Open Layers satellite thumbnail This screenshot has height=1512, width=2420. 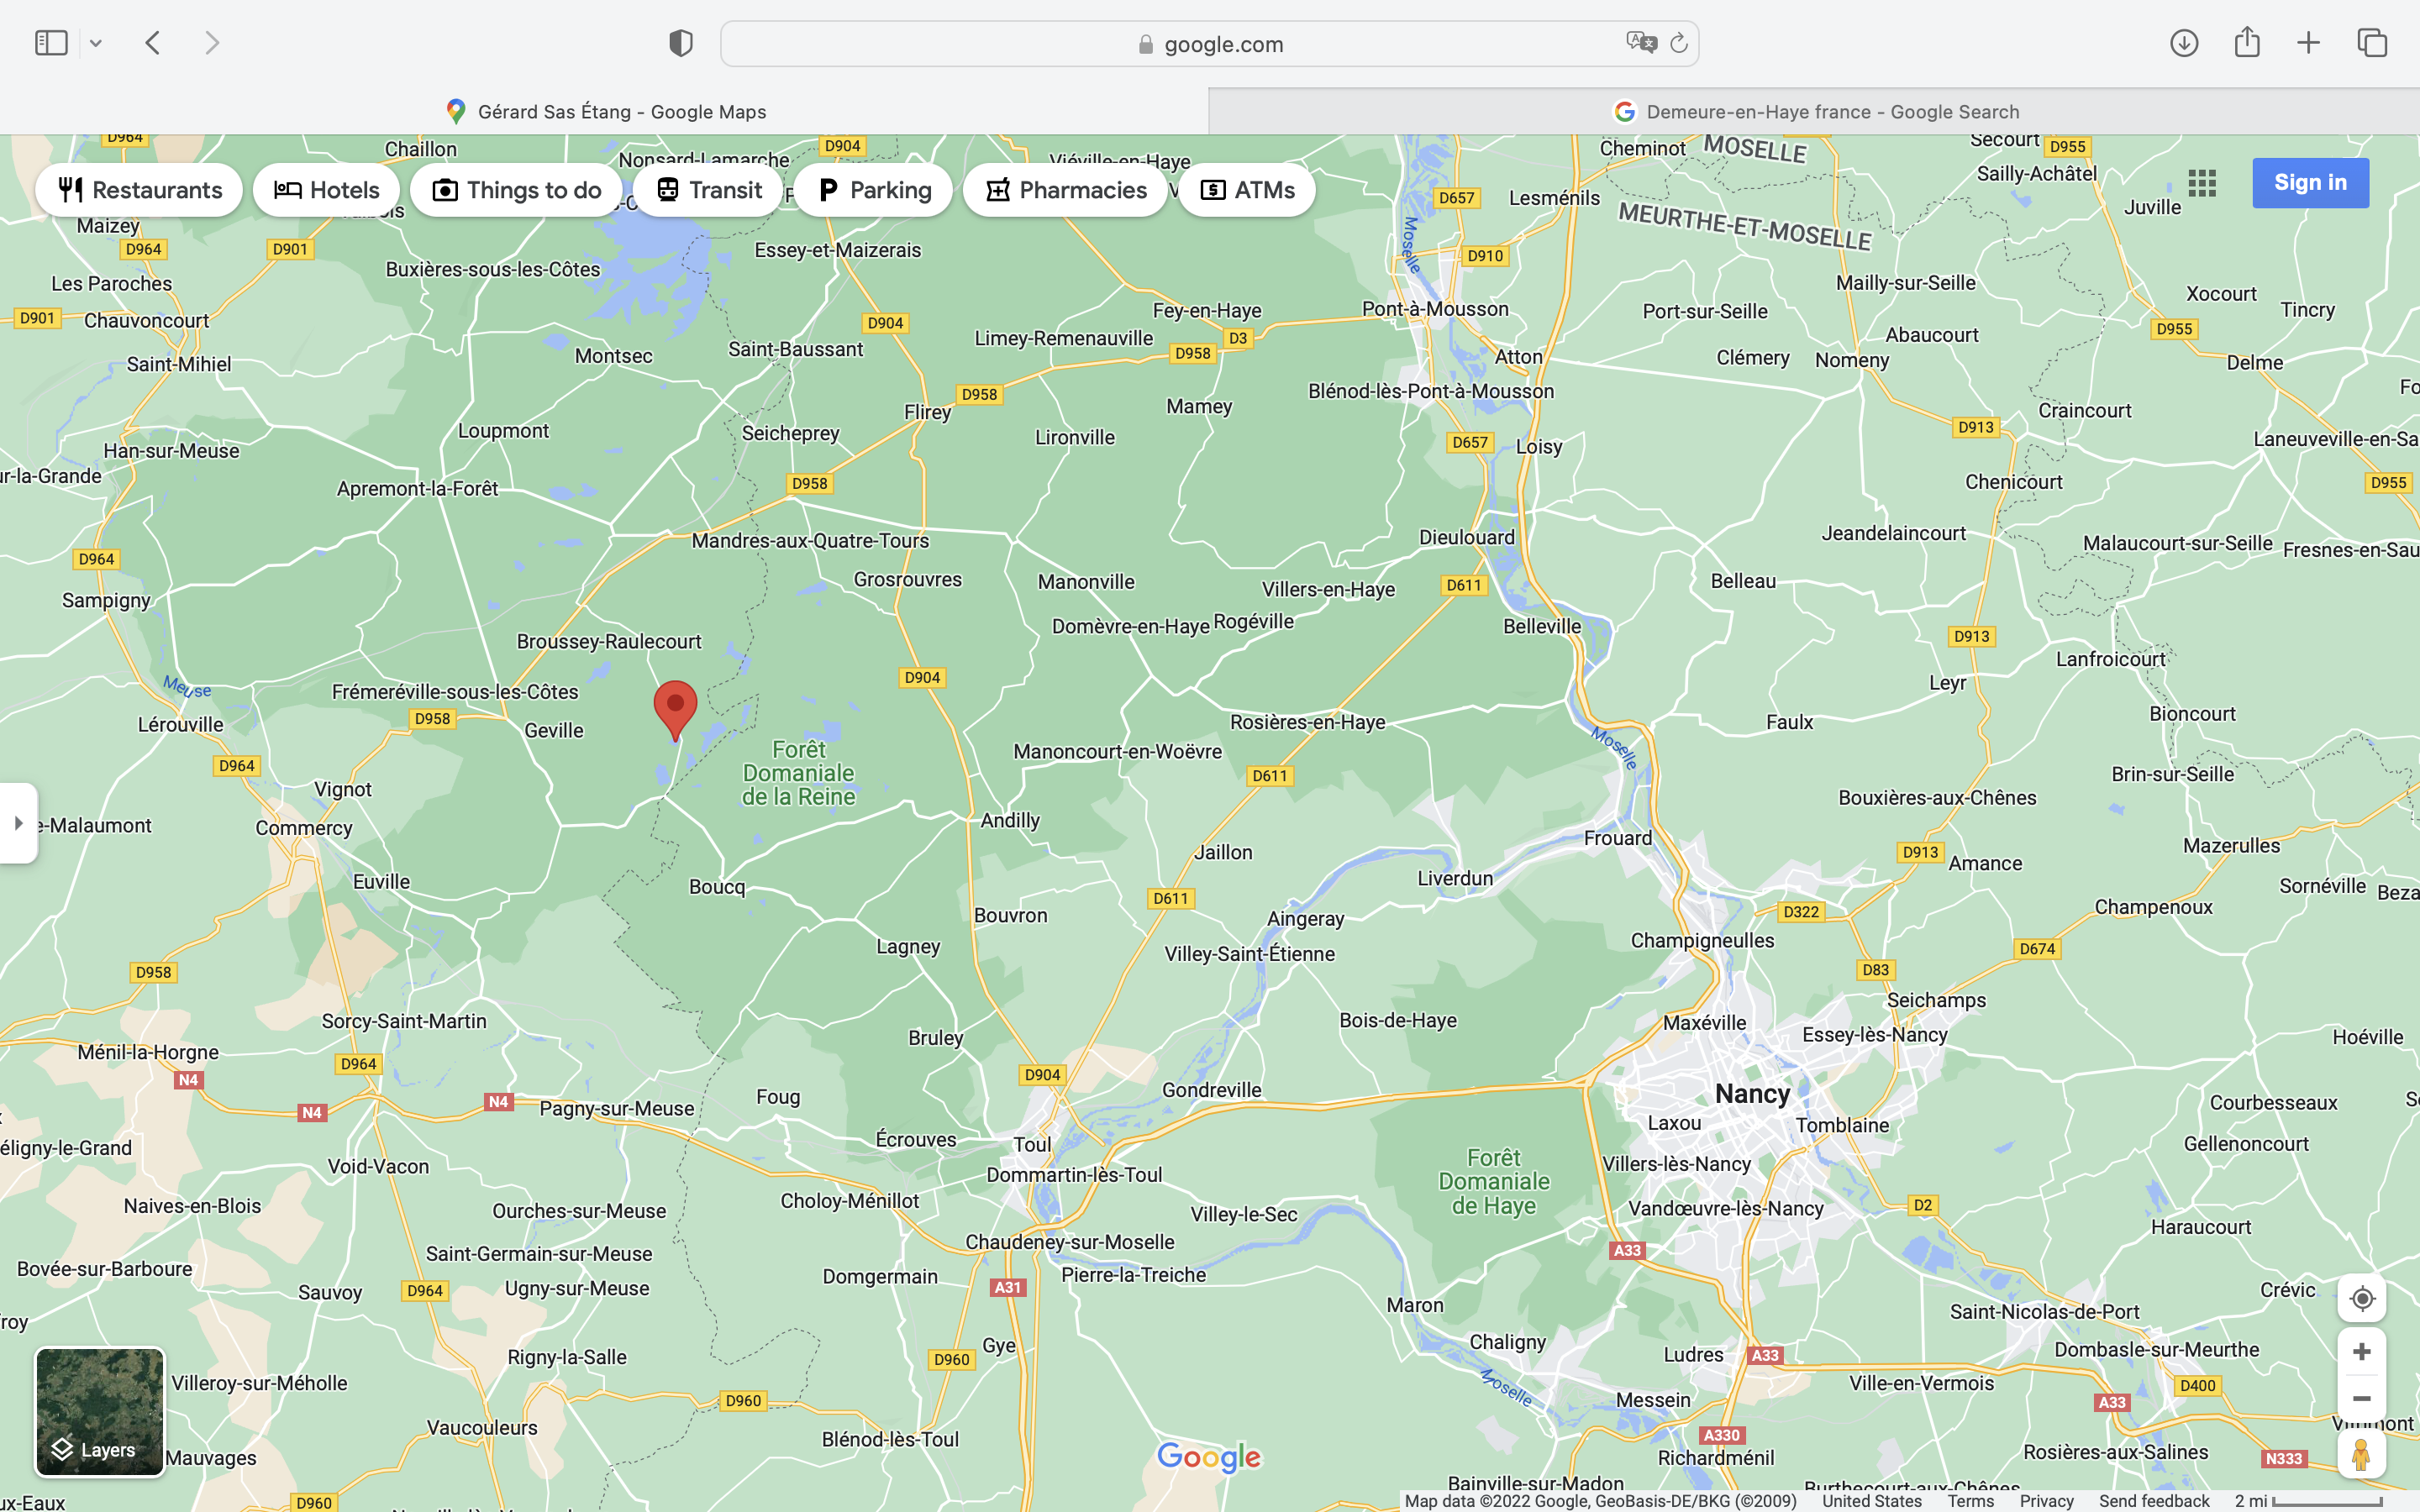pos(99,1411)
